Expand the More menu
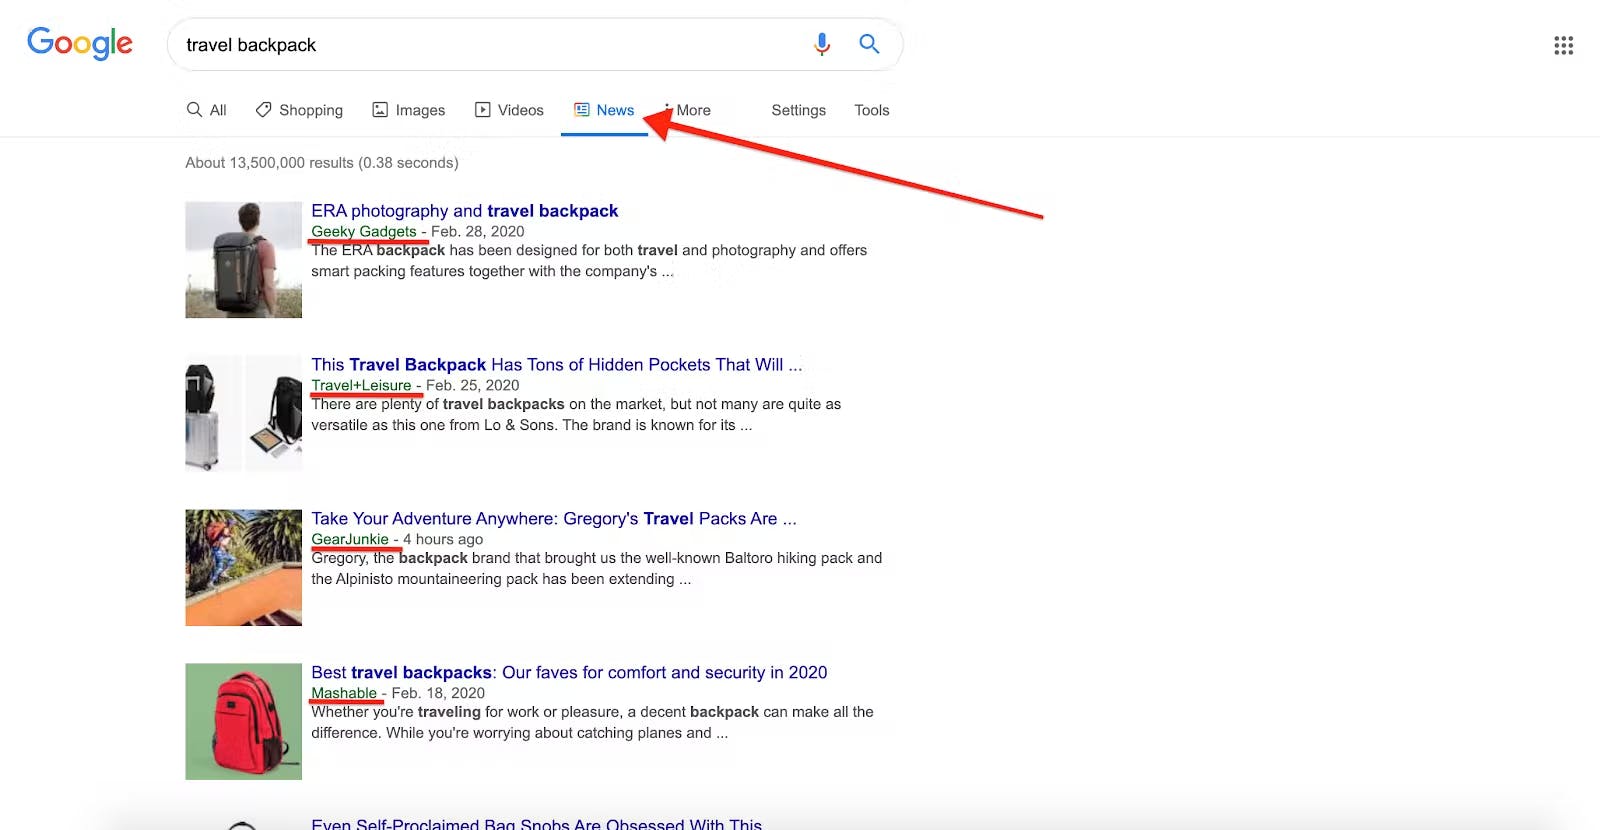1600x830 pixels. point(687,110)
